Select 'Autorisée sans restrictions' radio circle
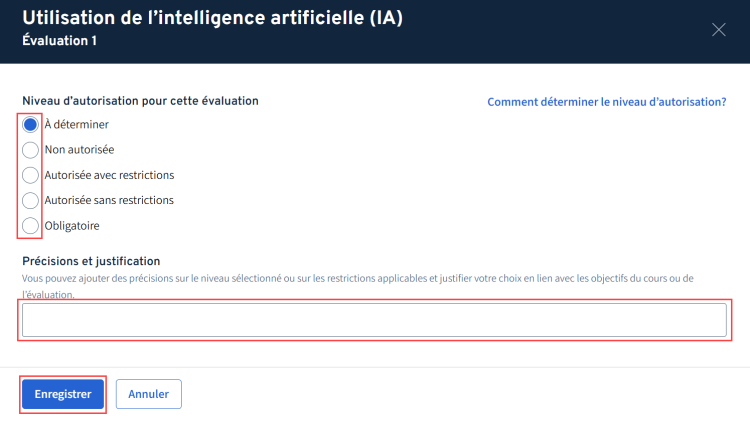The height and width of the screenshot is (423, 750). 30,200
